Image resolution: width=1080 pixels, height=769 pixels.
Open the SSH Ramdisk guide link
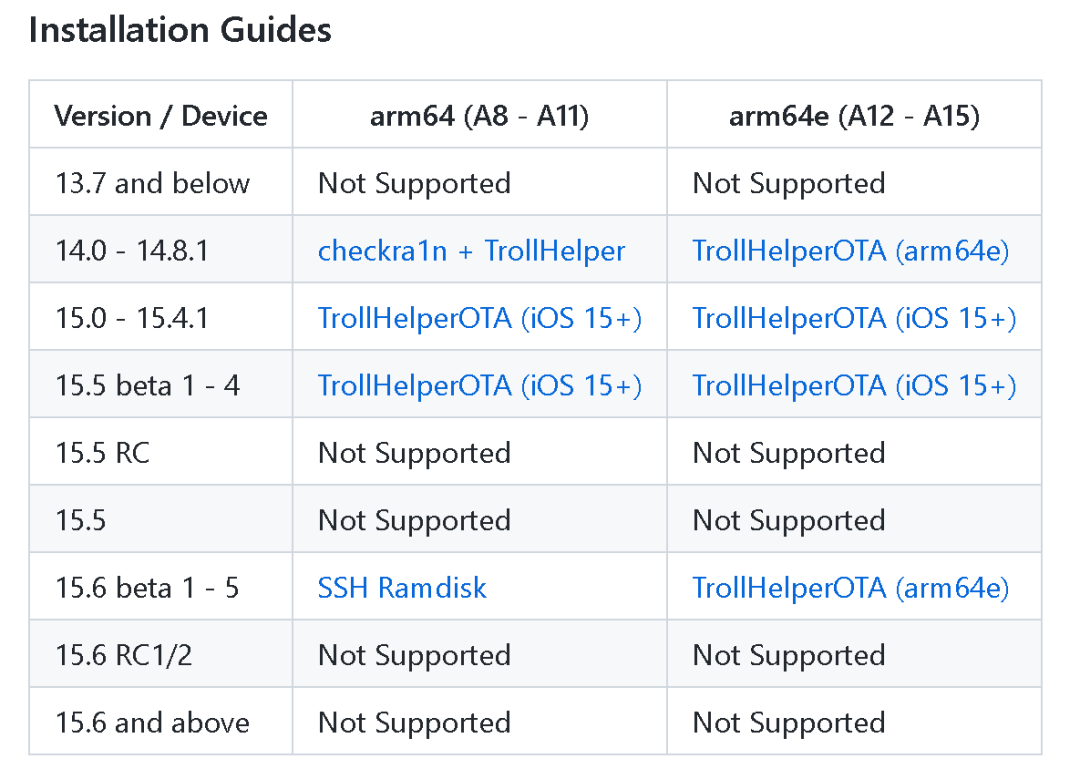pos(402,587)
